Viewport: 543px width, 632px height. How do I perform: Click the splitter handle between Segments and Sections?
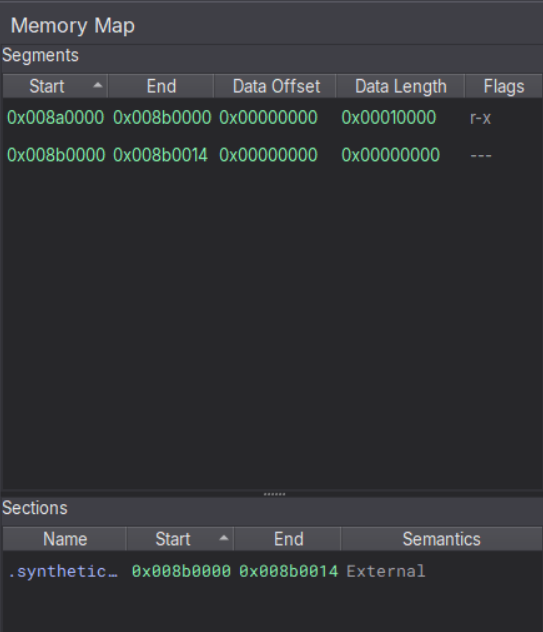(274, 494)
